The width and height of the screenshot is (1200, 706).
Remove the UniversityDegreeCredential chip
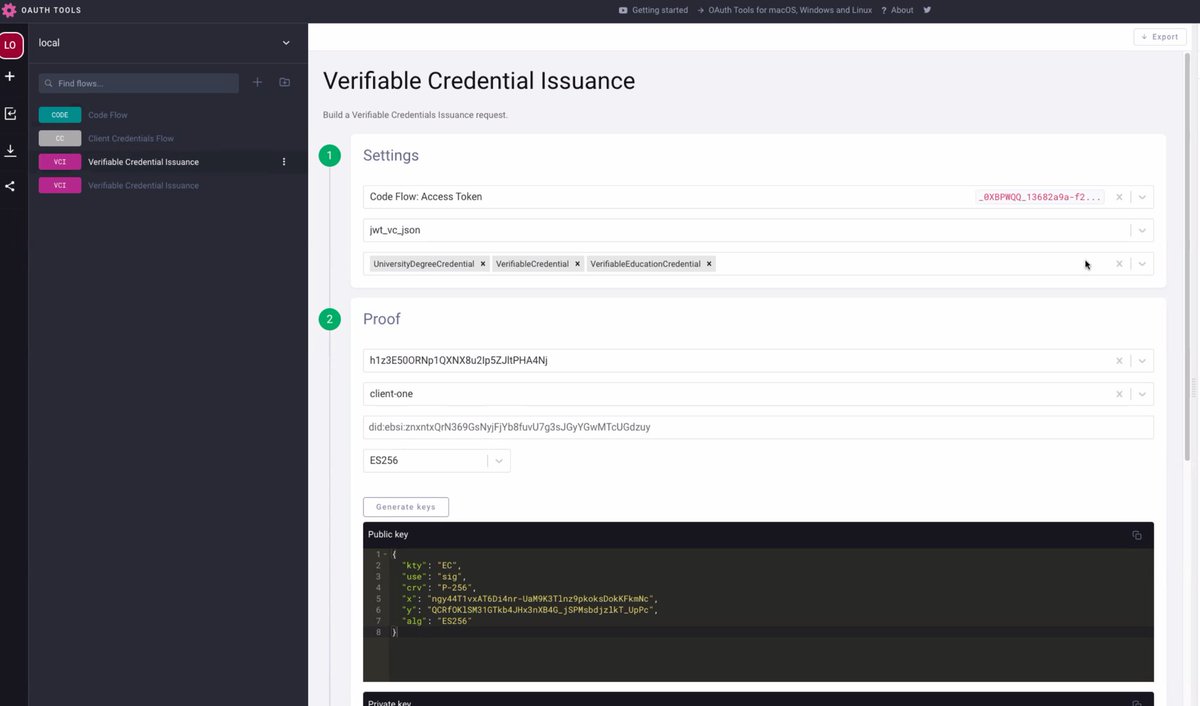(x=482, y=263)
